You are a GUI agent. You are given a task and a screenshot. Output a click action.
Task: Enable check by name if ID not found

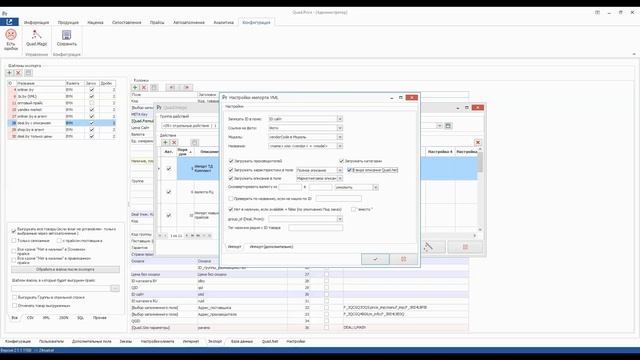231,198
